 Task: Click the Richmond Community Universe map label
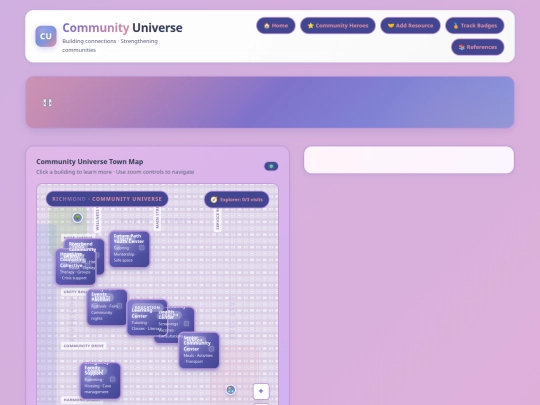pos(107,199)
